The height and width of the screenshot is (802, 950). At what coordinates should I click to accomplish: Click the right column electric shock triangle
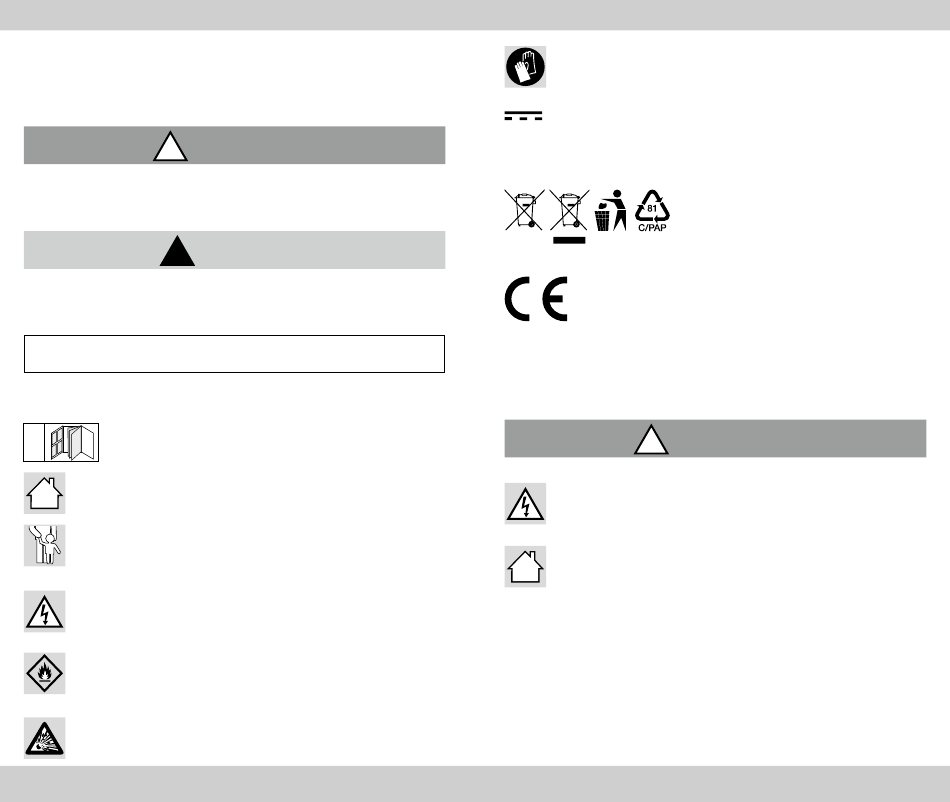[x=525, y=503]
